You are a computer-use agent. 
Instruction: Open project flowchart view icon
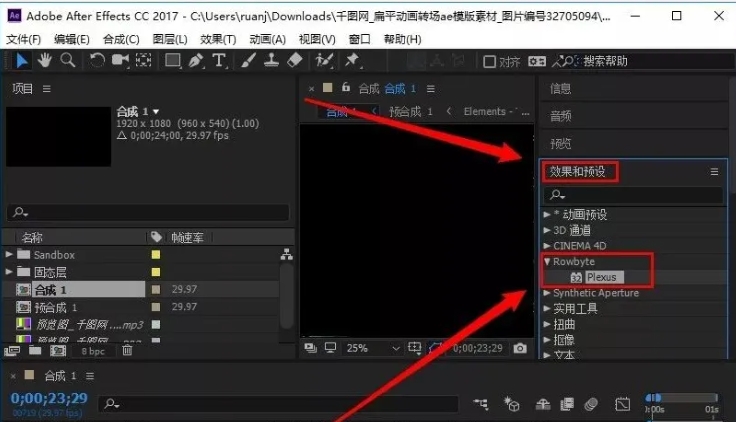pyautogui.click(x=286, y=254)
